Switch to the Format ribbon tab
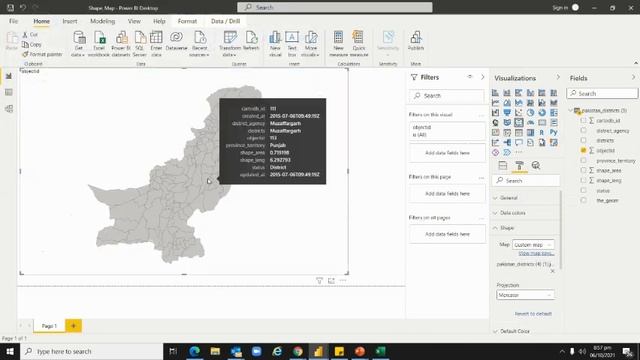Screen dimensions: 640x360 coord(187,21)
